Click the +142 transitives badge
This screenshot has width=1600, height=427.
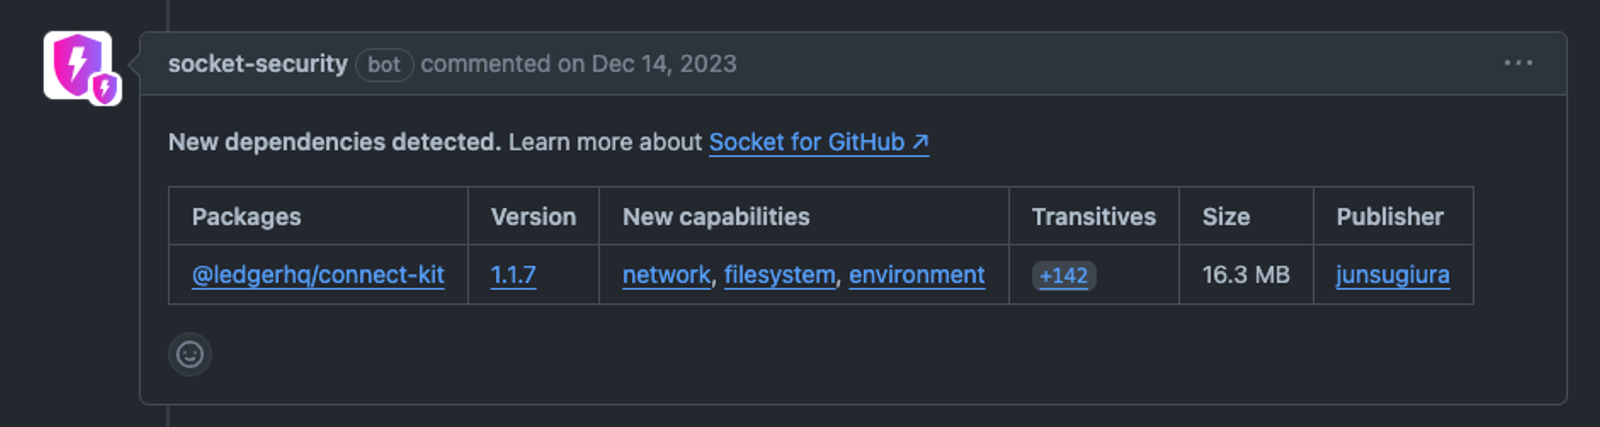[1063, 276]
